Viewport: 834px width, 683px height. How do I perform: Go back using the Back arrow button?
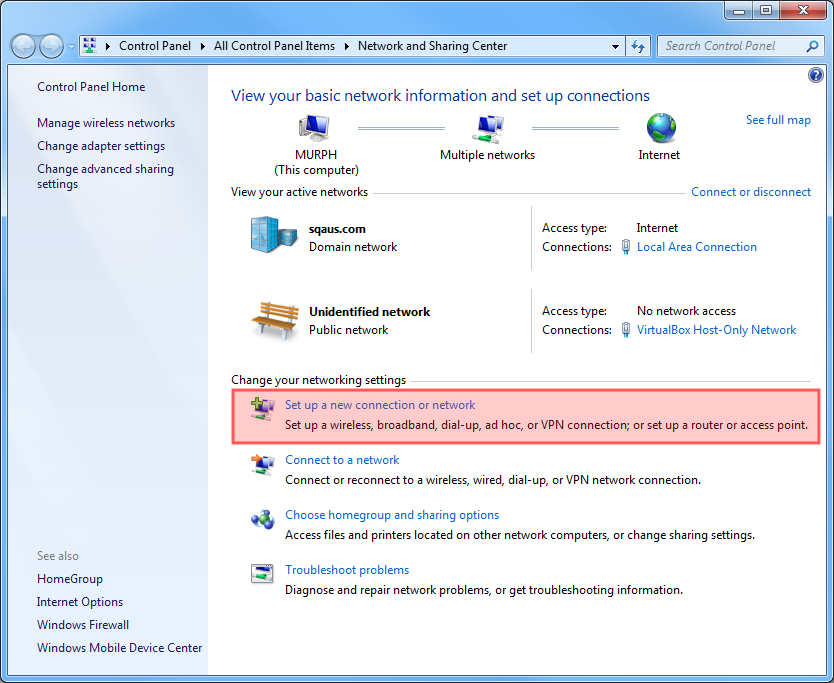coord(24,46)
